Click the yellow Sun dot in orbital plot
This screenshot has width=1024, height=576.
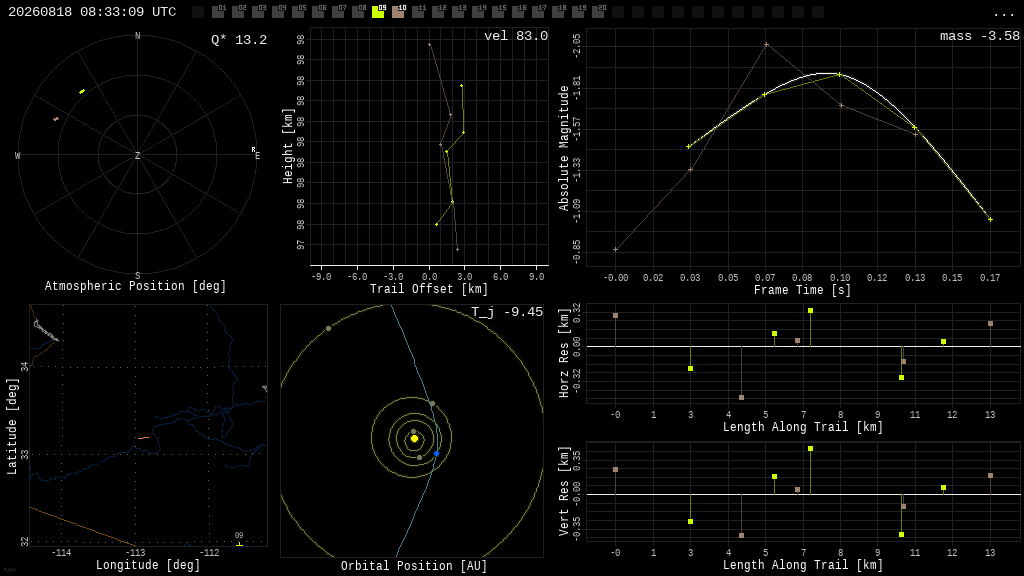414,439
